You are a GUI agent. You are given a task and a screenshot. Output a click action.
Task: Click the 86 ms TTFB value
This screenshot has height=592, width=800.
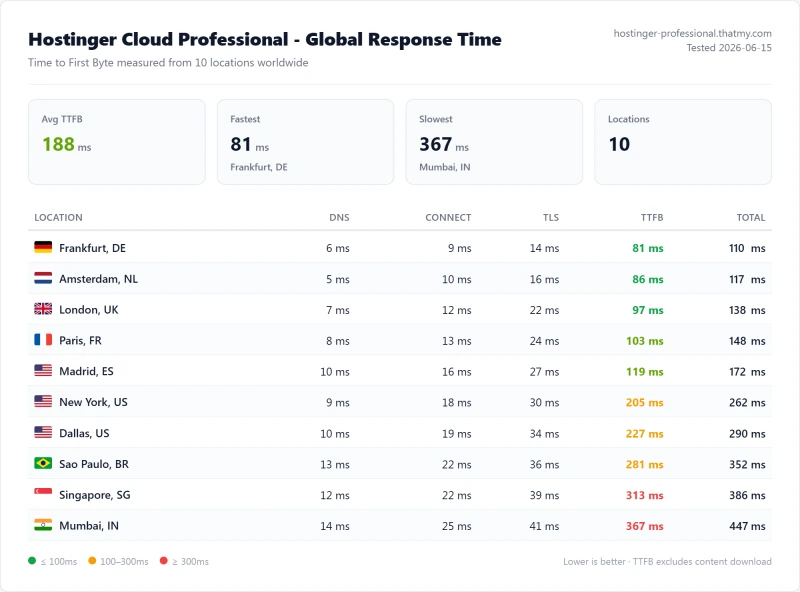click(648, 279)
